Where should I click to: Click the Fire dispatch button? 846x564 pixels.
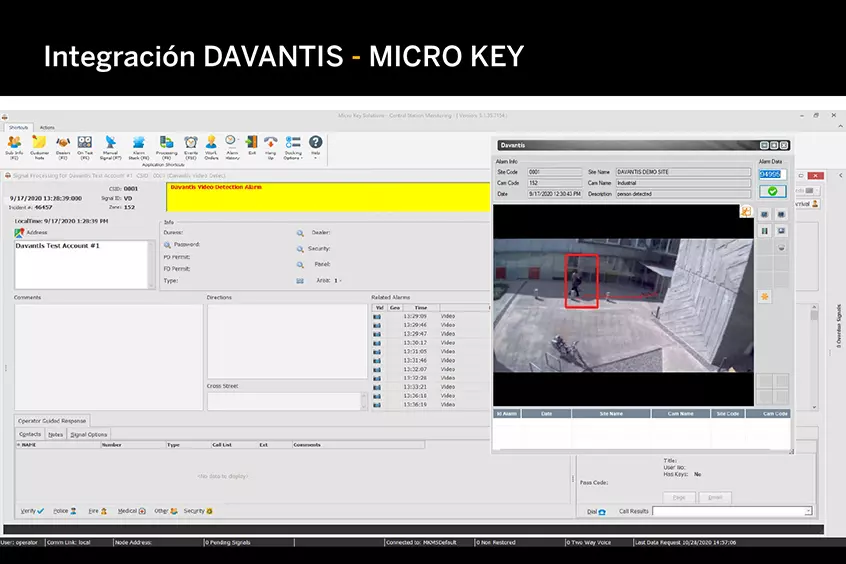coord(98,511)
